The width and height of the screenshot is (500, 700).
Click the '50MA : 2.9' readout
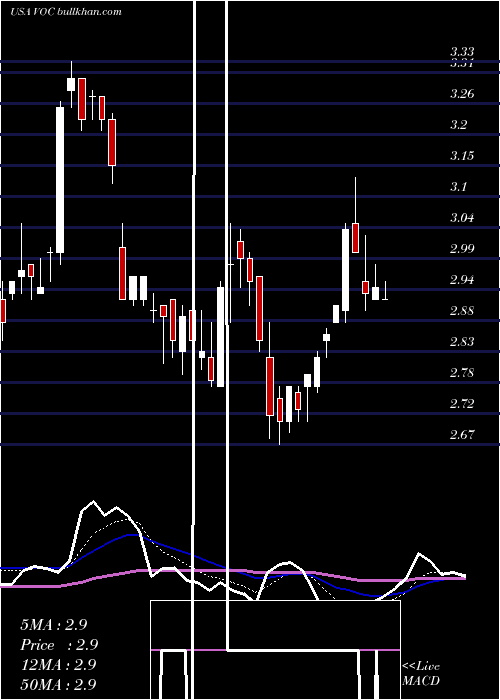pos(58,684)
